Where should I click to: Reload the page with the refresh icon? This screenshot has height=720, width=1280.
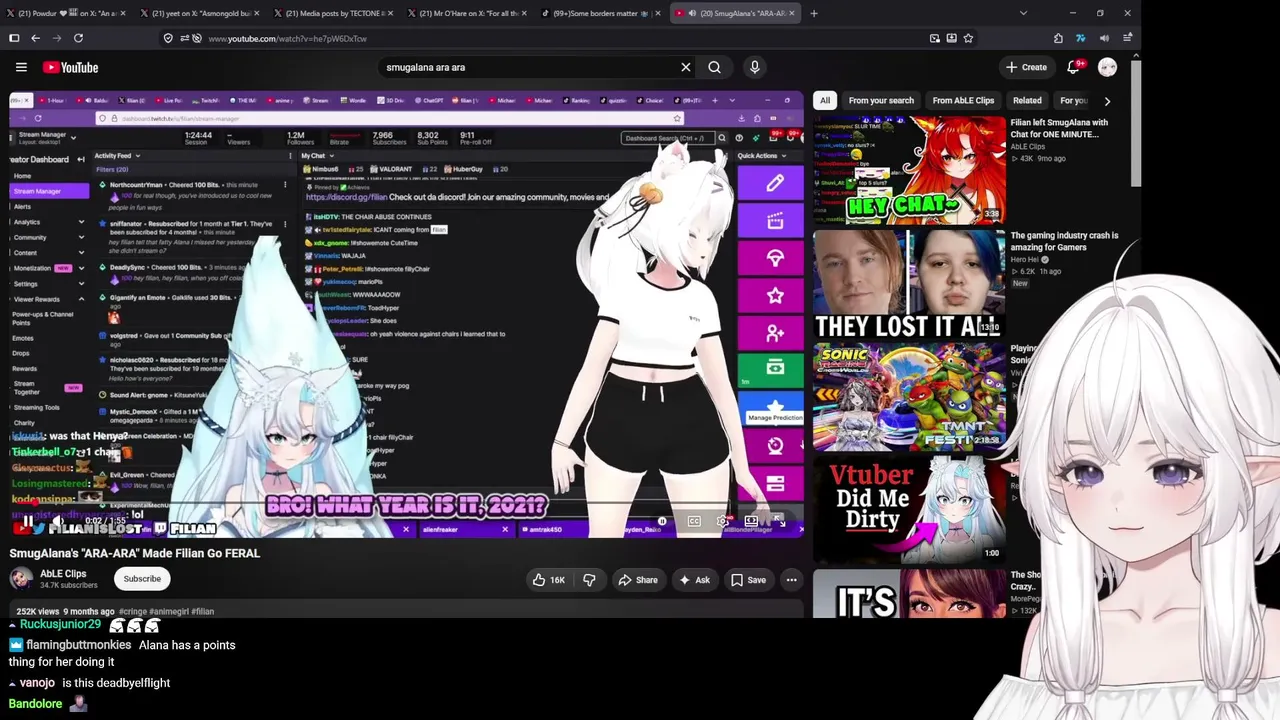[x=78, y=38]
